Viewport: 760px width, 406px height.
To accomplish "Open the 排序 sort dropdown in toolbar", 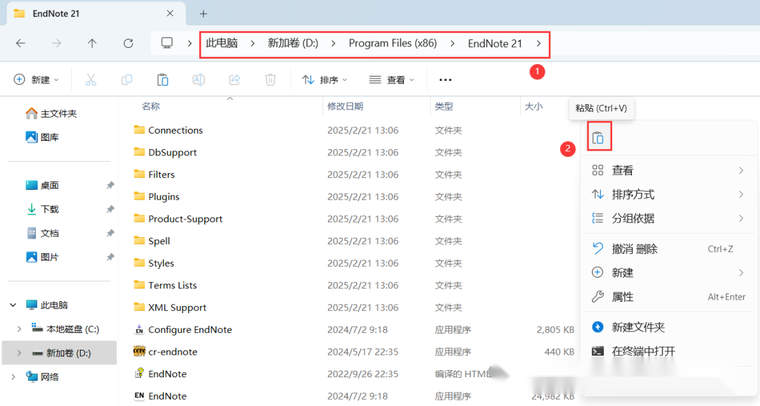I will point(325,80).
